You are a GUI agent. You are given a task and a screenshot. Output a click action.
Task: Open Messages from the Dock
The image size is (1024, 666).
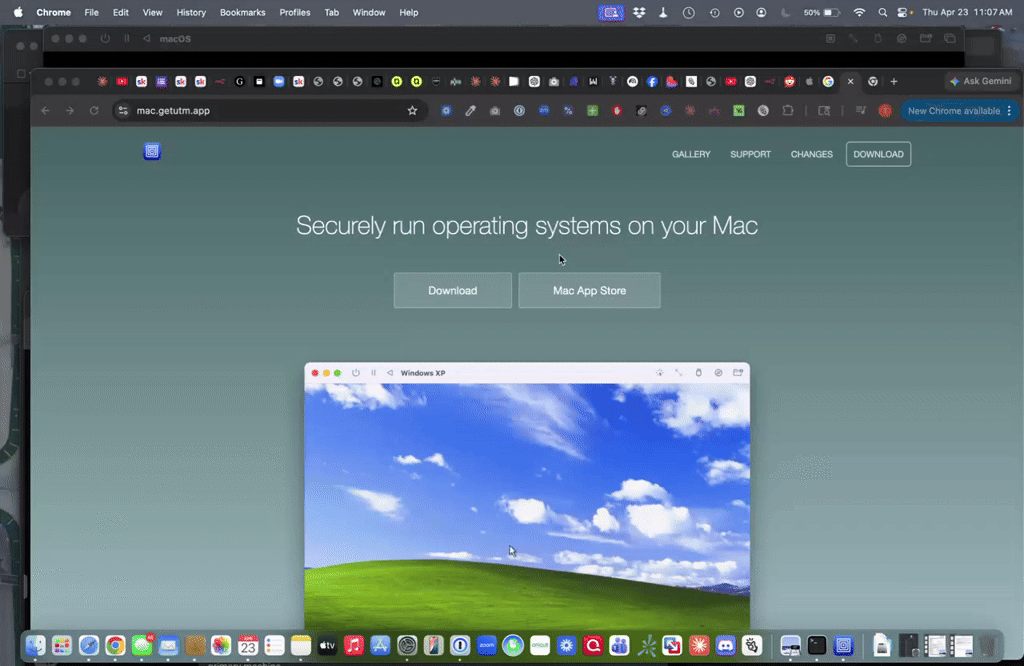click(x=142, y=646)
